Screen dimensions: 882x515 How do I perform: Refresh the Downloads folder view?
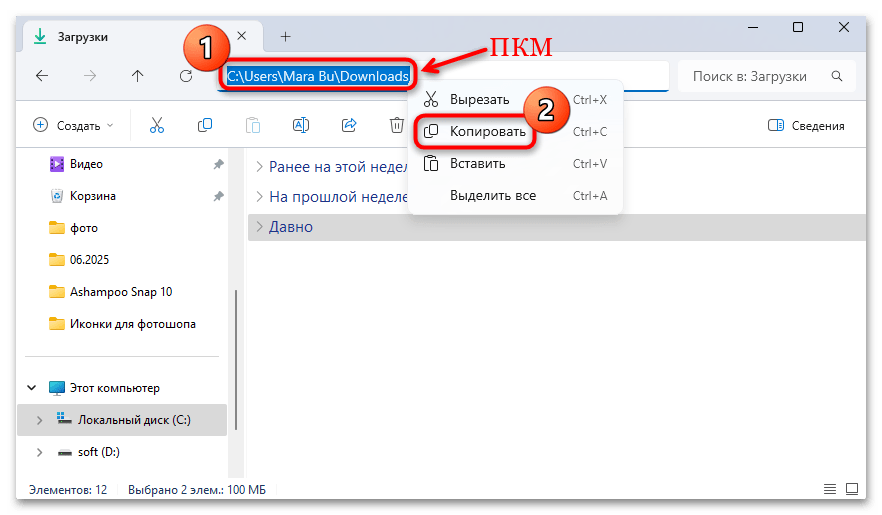click(186, 76)
